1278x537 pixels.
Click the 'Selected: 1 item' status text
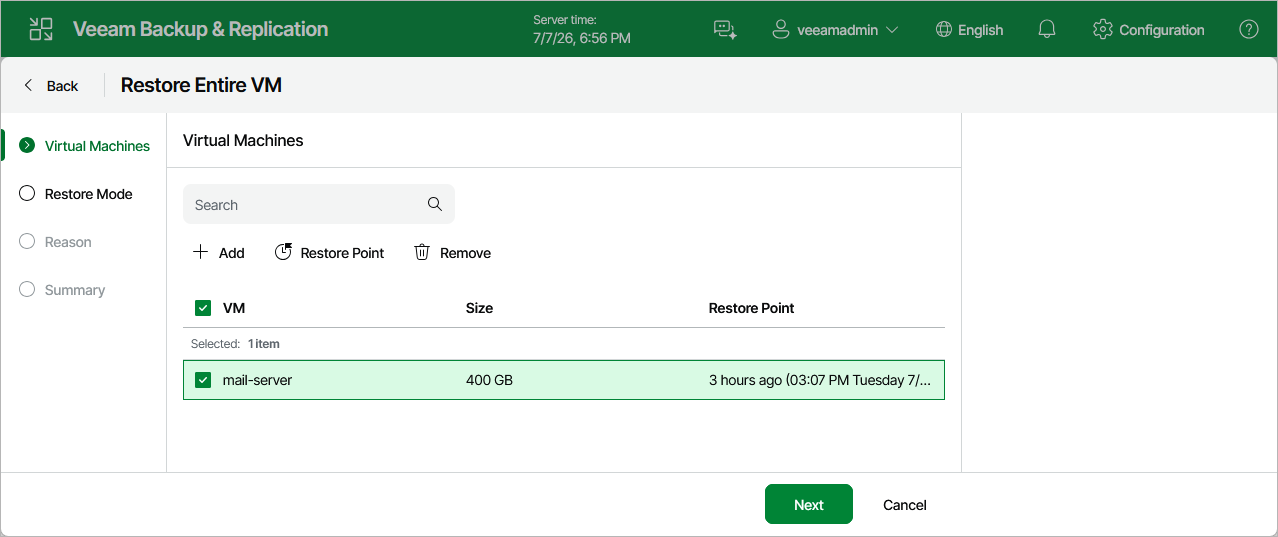tap(235, 343)
